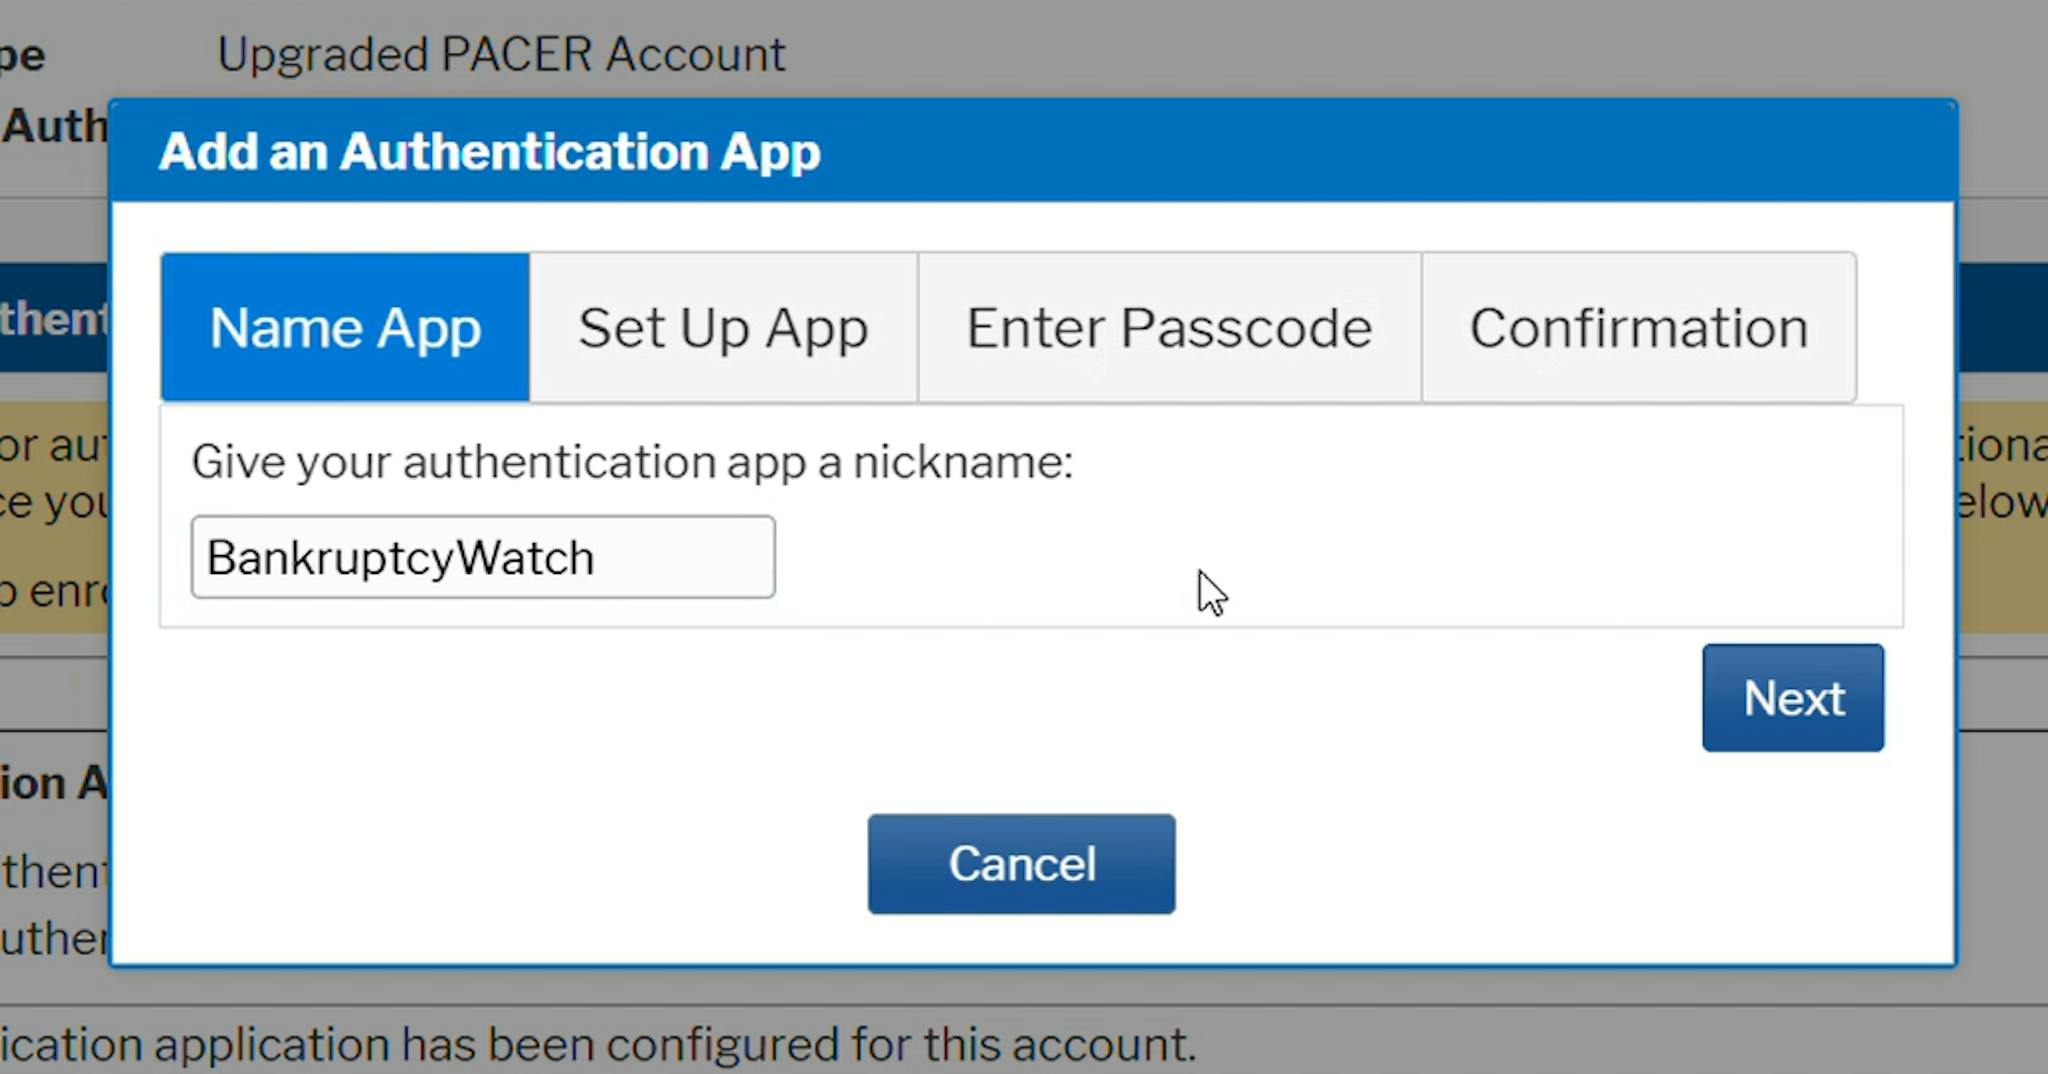Click the nickname prompt label text
Image resolution: width=2048 pixels, height=1074 pixels.
click(x=633, y=462)
